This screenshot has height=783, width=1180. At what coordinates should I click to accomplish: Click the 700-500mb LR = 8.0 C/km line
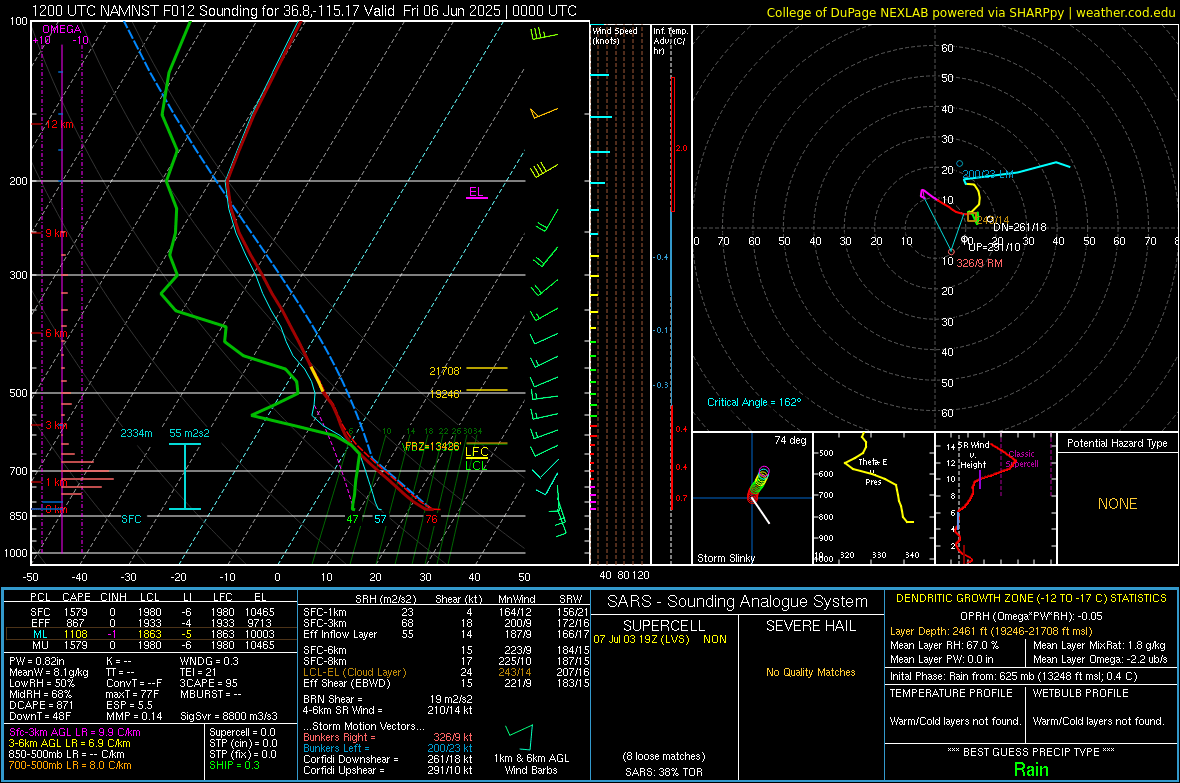pyautogui.click(x=70, y=765)
